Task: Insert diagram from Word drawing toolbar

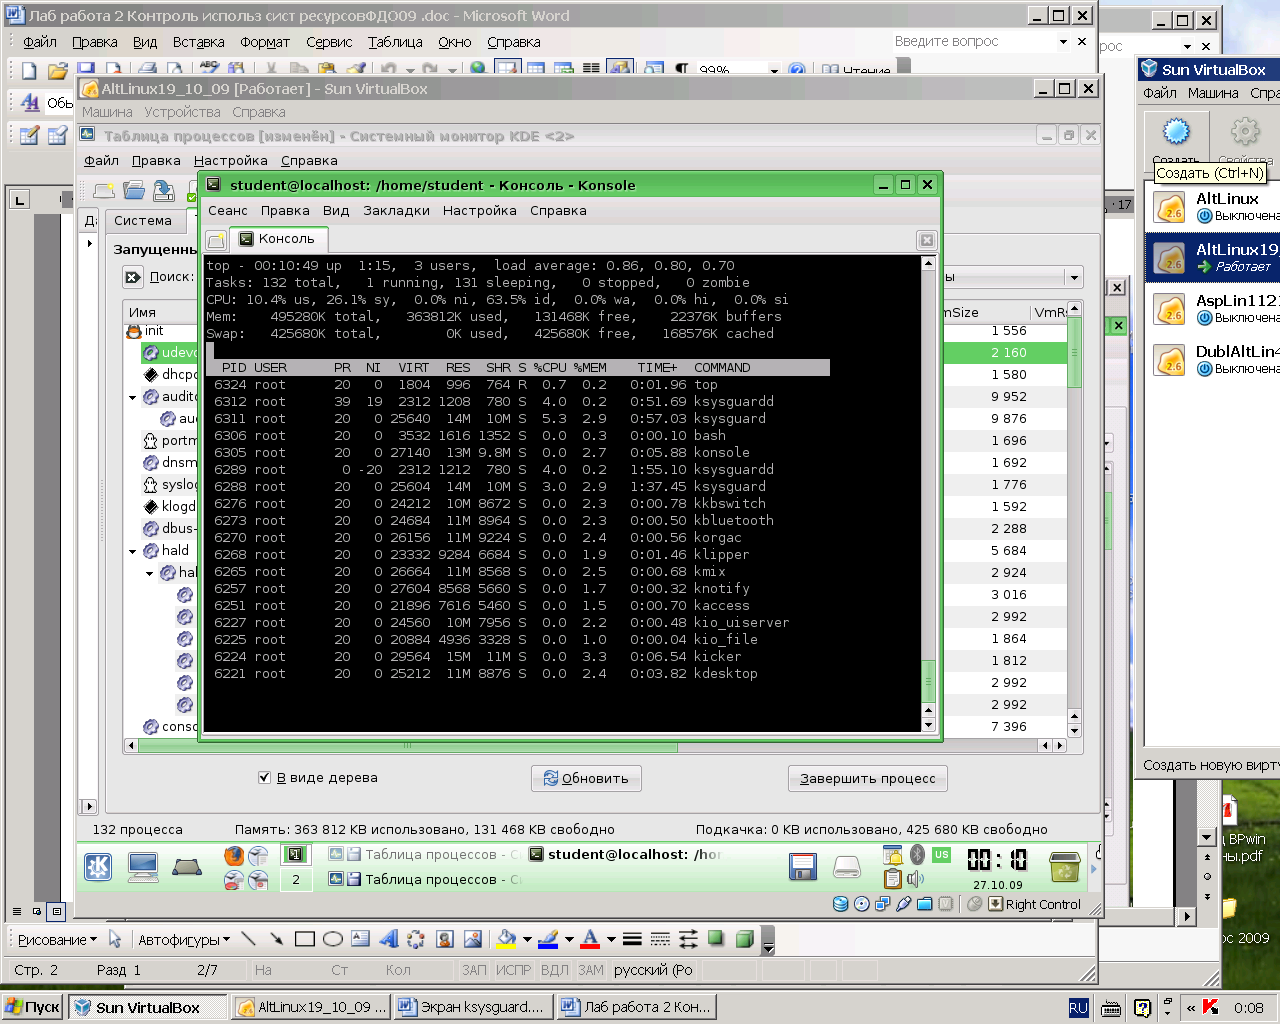Action: [x=416, y=939]
